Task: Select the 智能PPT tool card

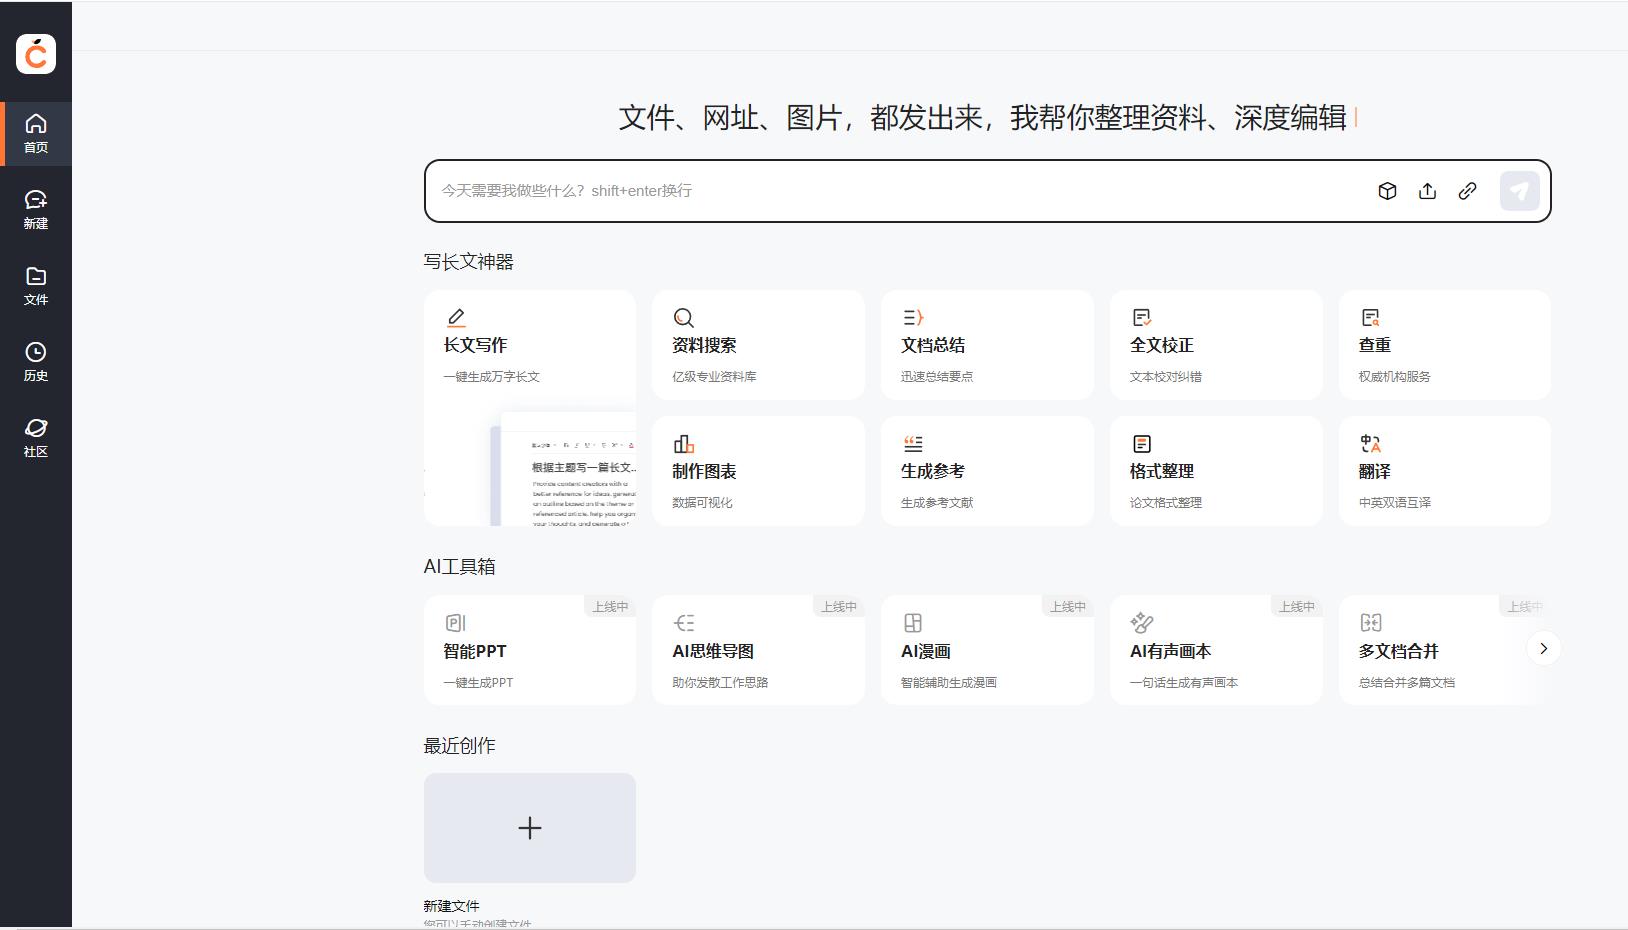Action: (529, 651)
